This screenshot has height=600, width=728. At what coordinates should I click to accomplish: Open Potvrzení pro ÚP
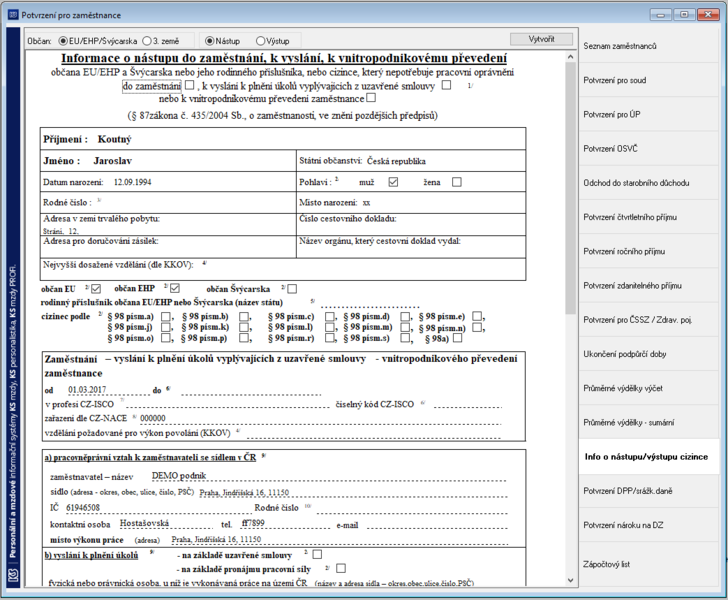649,114
